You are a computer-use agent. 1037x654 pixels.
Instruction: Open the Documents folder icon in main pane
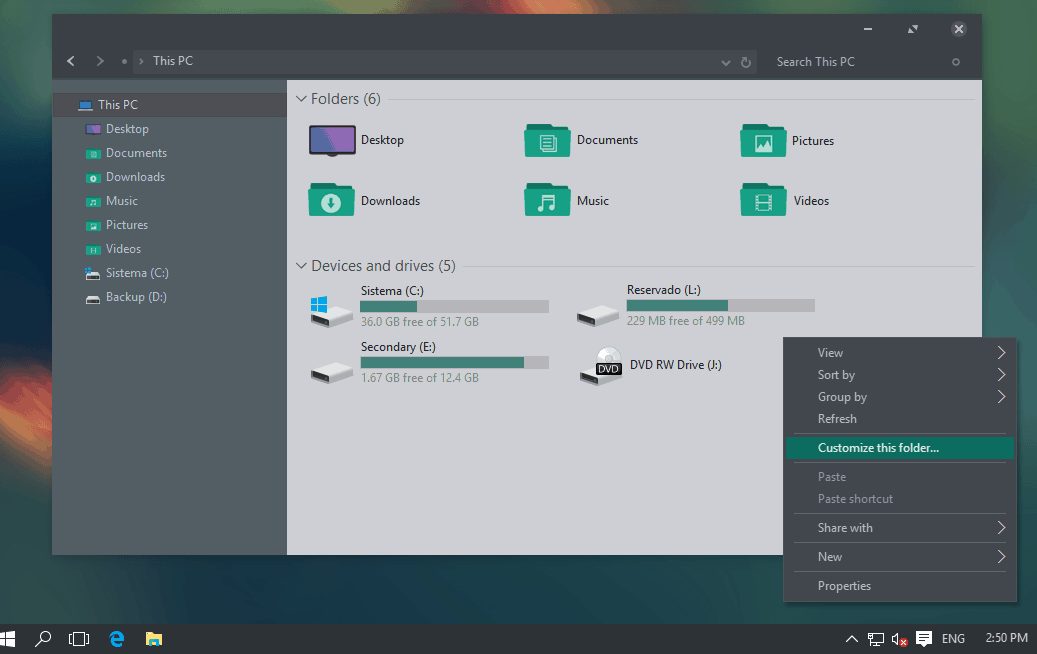coord(547,140)
